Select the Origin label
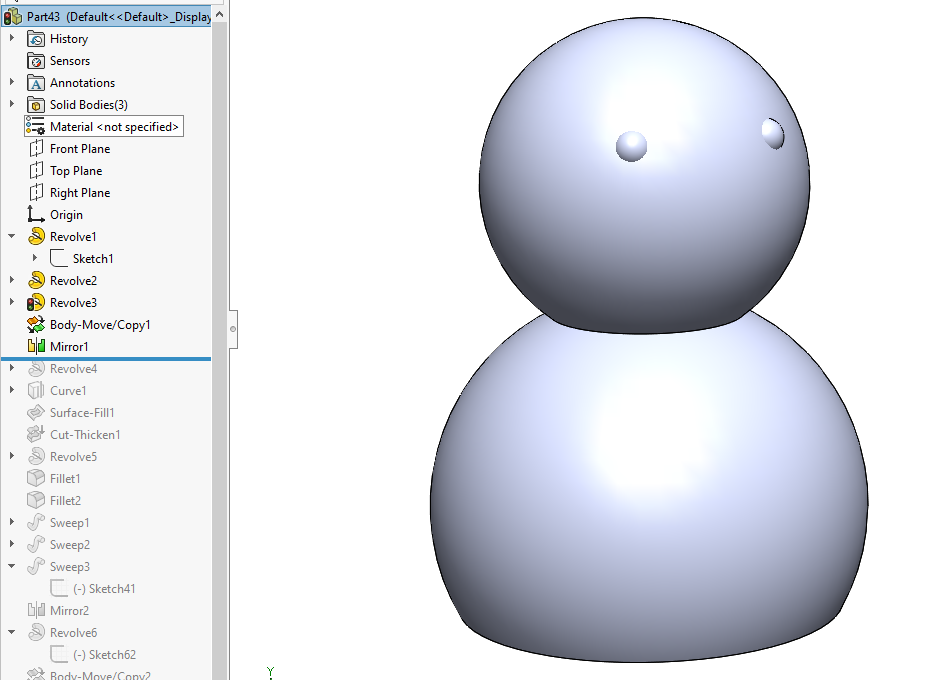The width and height of the screenshot is (938, 680). click(66, 215)
